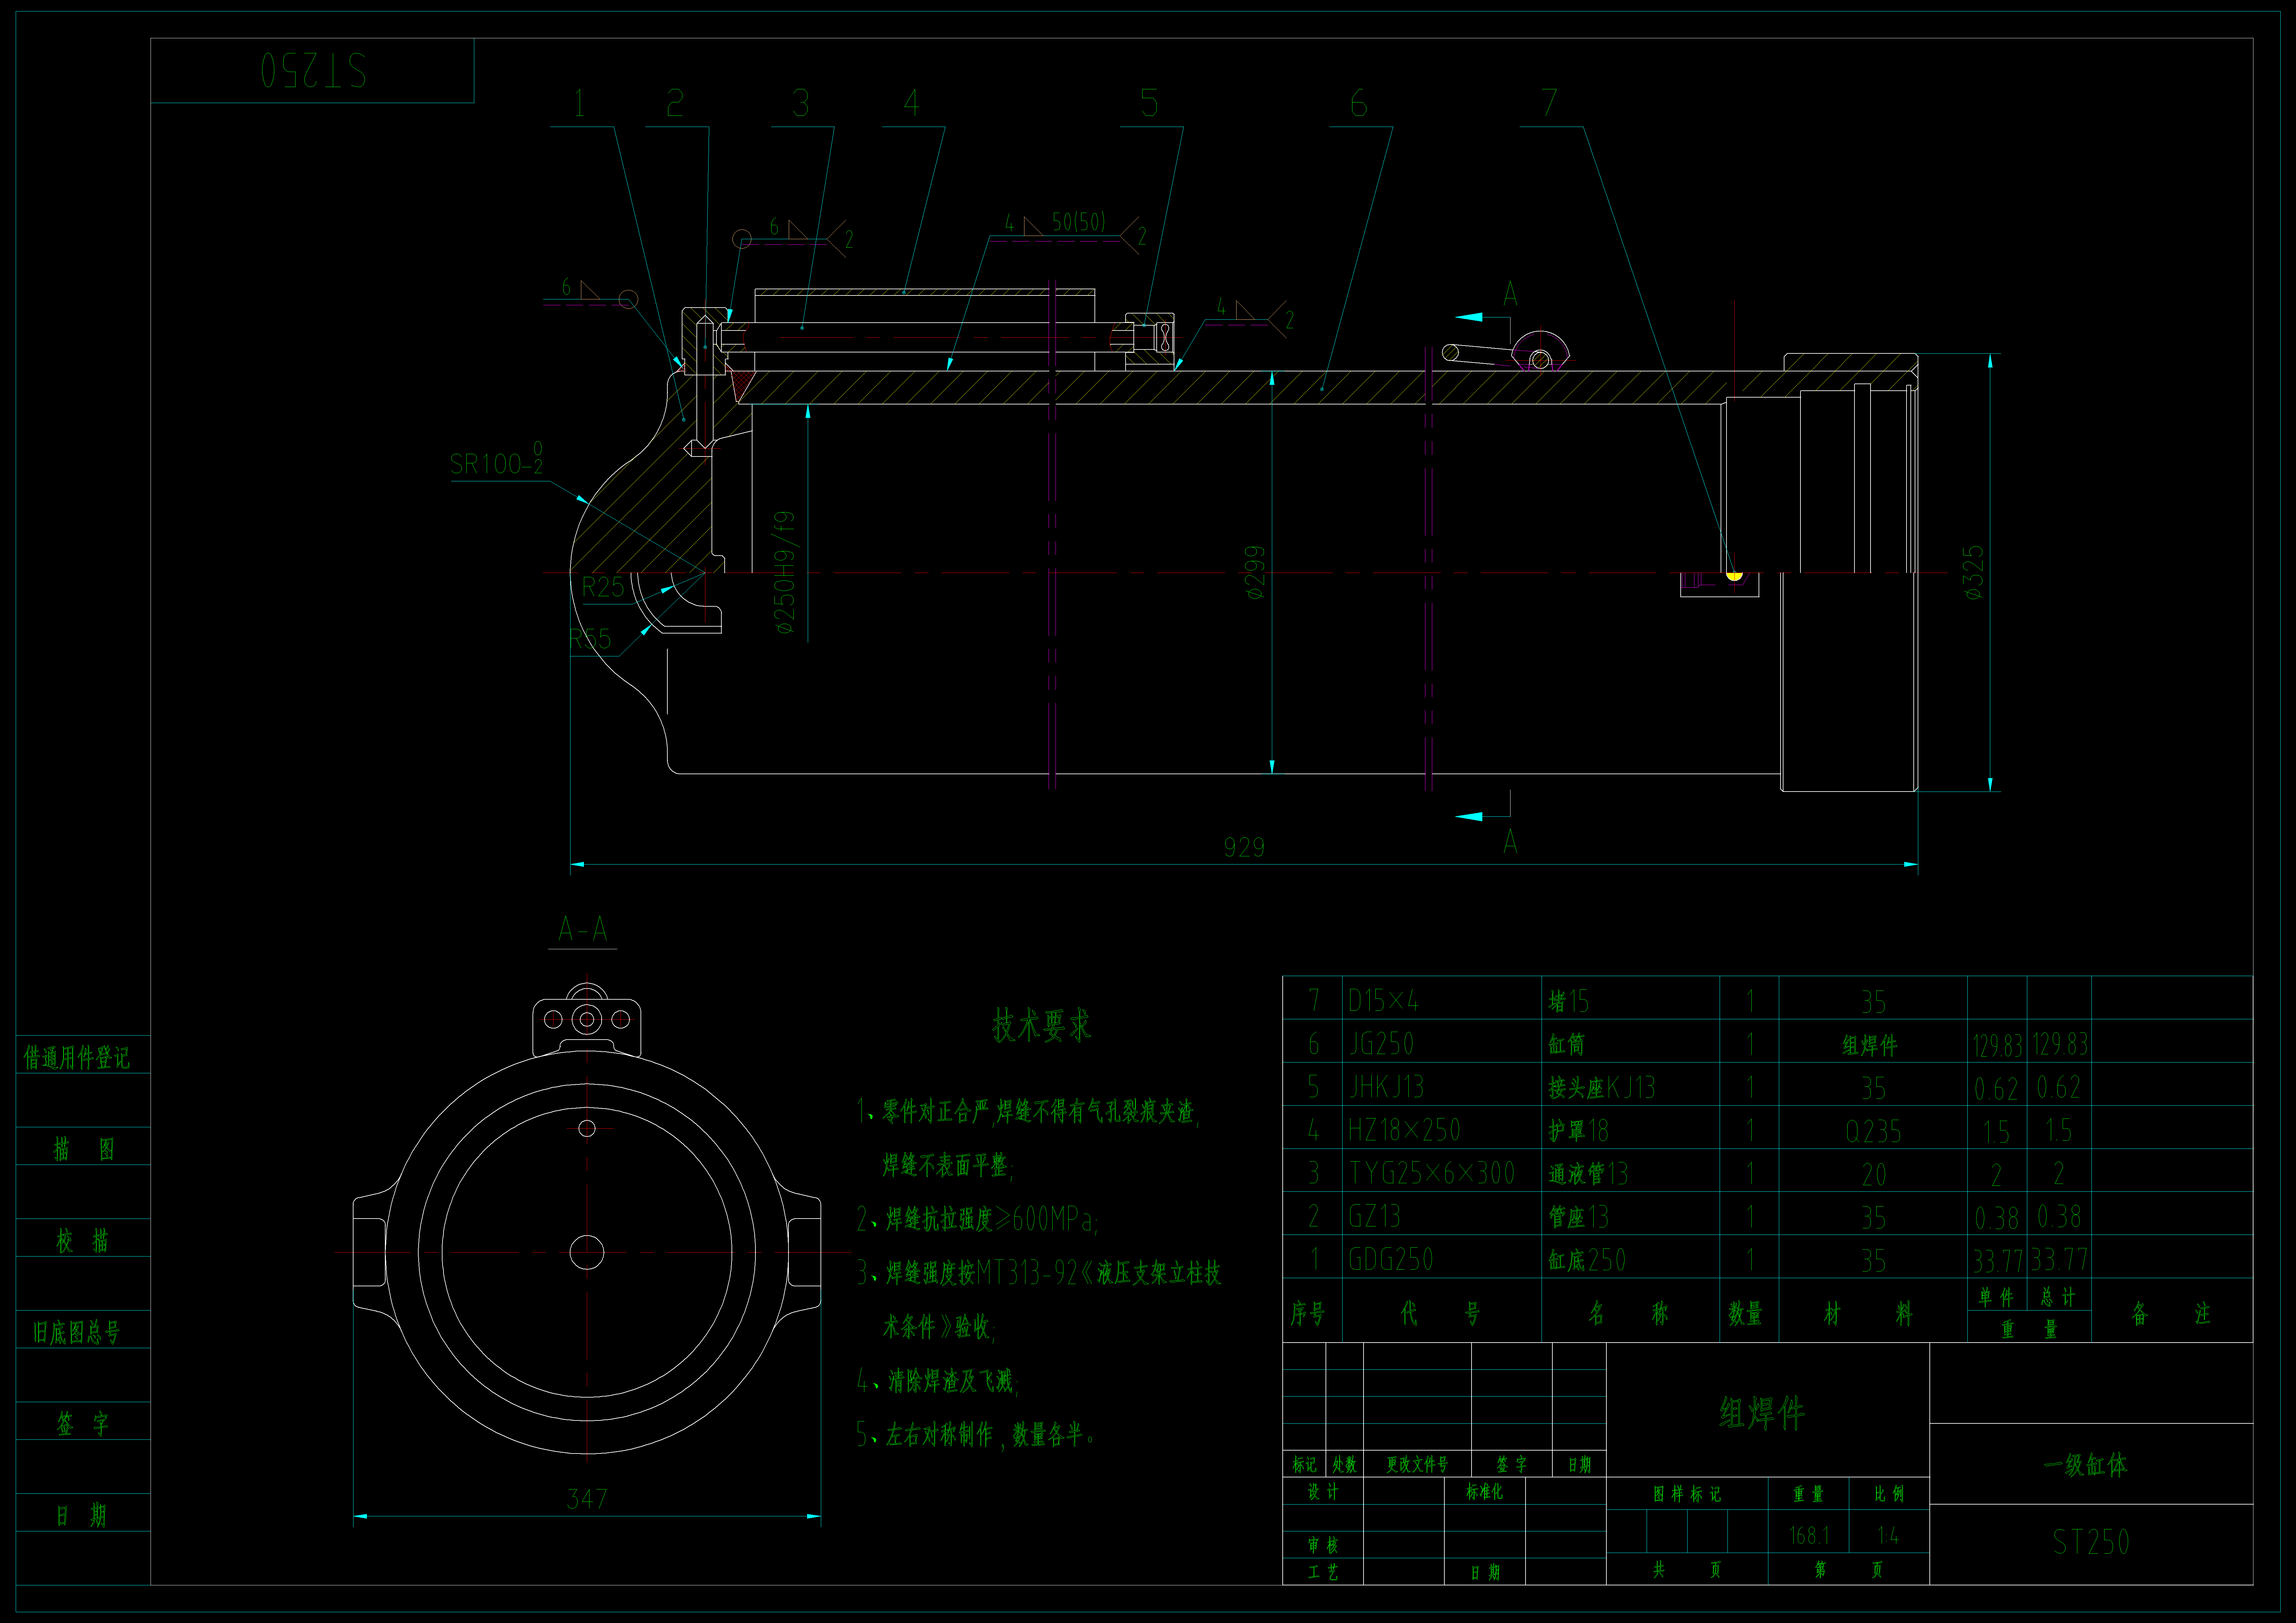Image resolution: width=2296 pixels, height=1623 pixels.
Task: Select the "R25" radius dimension
Action: pyautogui.click(x=603, y=587)
